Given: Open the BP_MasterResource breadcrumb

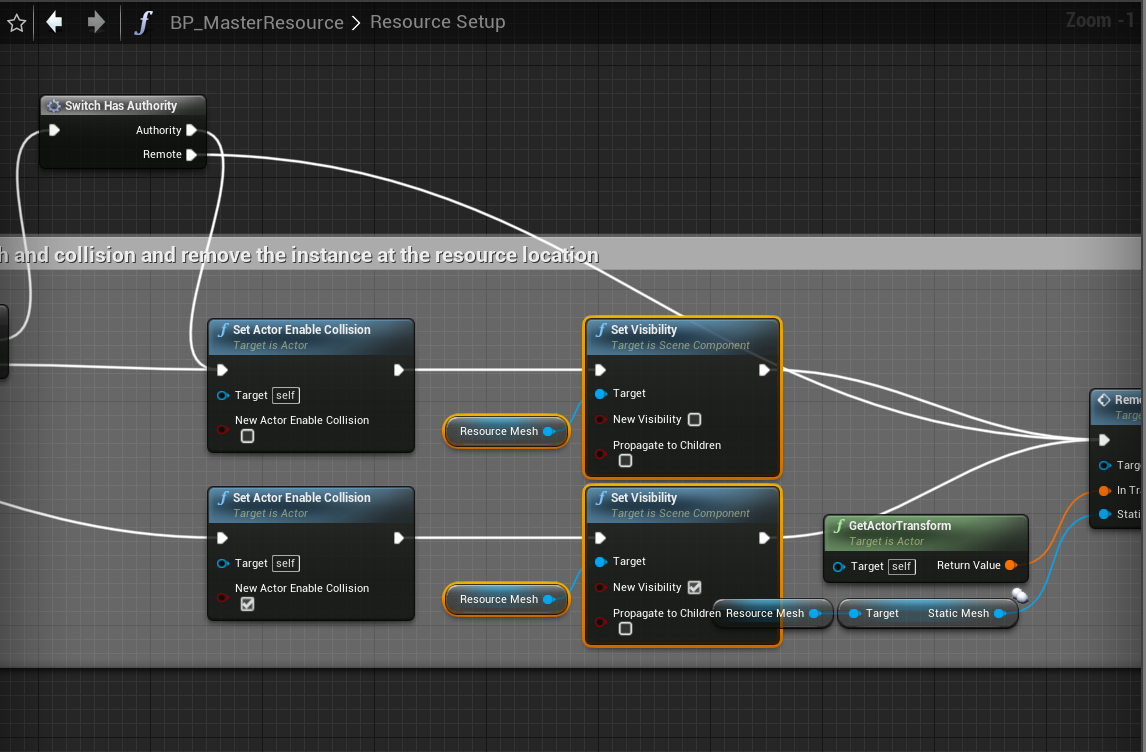Looking at the screenshot, I should pyautogui.click(x=256, y=22).
